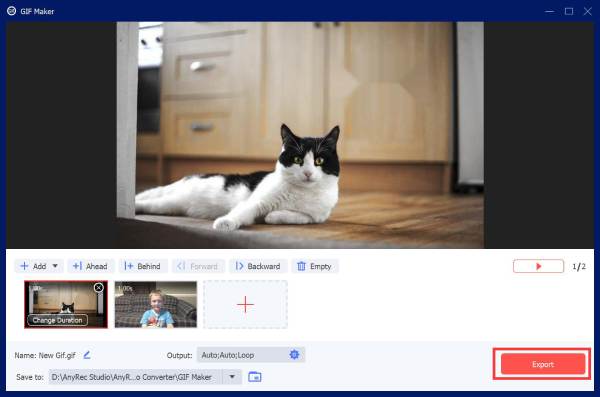Click the Add images button
This screenshot has height=397, width=600.
point(33,266)
